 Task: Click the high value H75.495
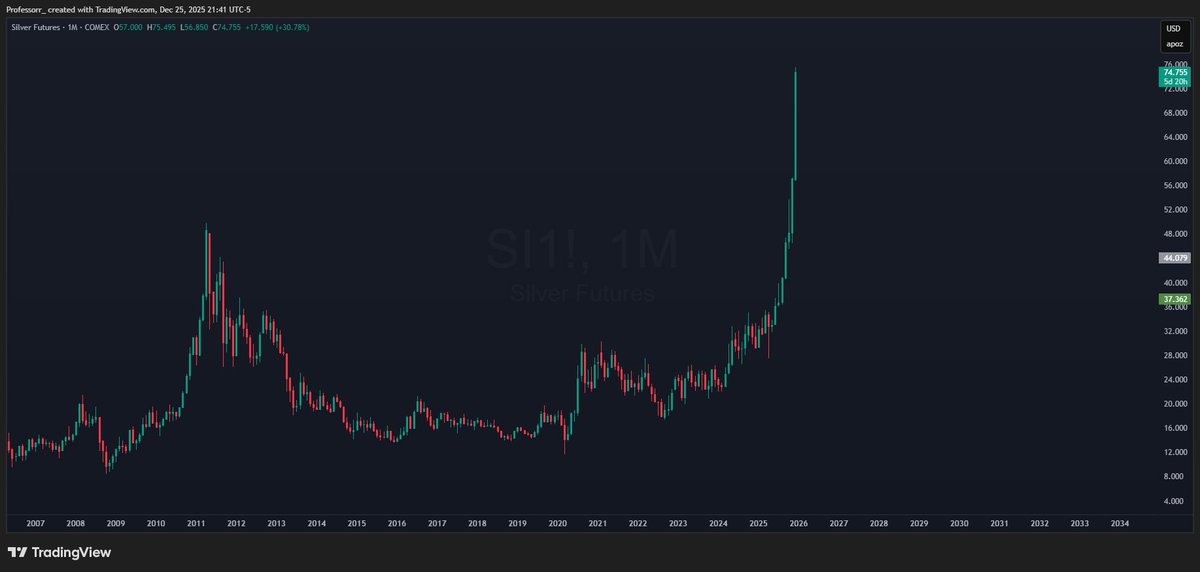pos(161,27)
